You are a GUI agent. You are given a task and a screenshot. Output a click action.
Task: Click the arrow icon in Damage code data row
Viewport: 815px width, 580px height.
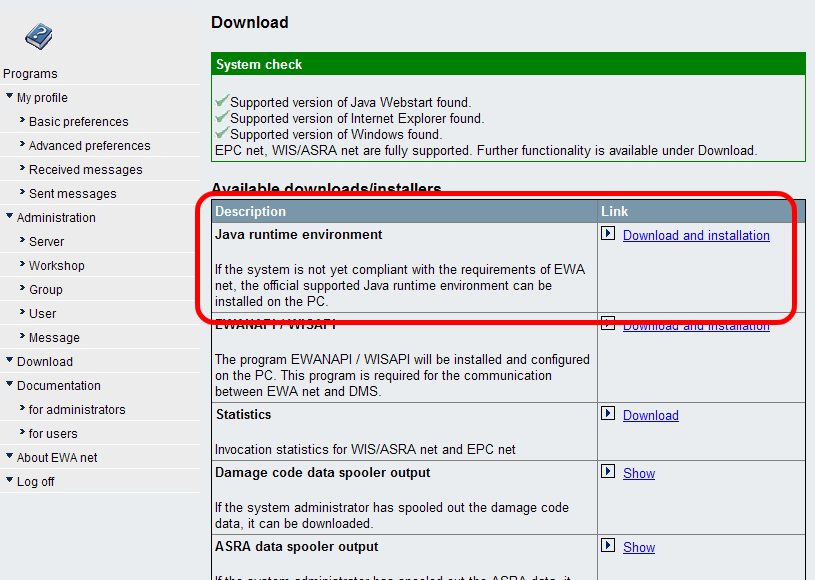pyautogui.click(x=608, y=471)
